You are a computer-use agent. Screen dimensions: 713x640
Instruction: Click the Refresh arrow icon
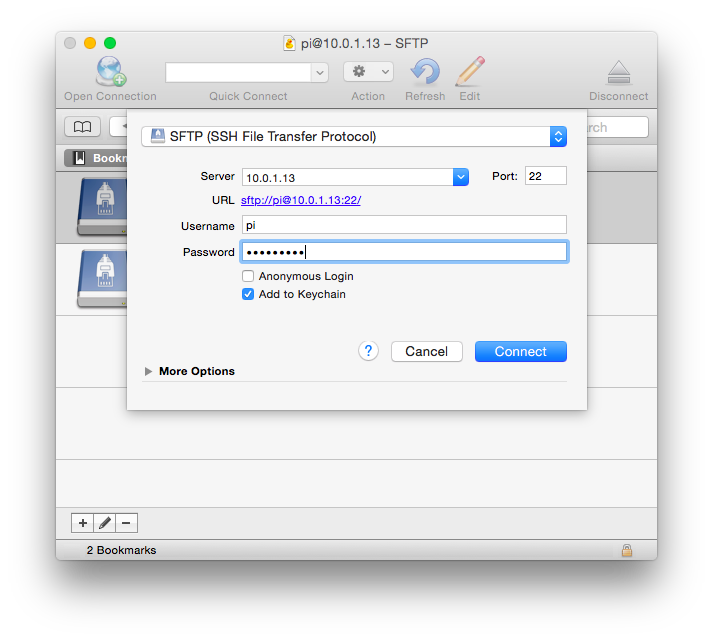point(425,71)
